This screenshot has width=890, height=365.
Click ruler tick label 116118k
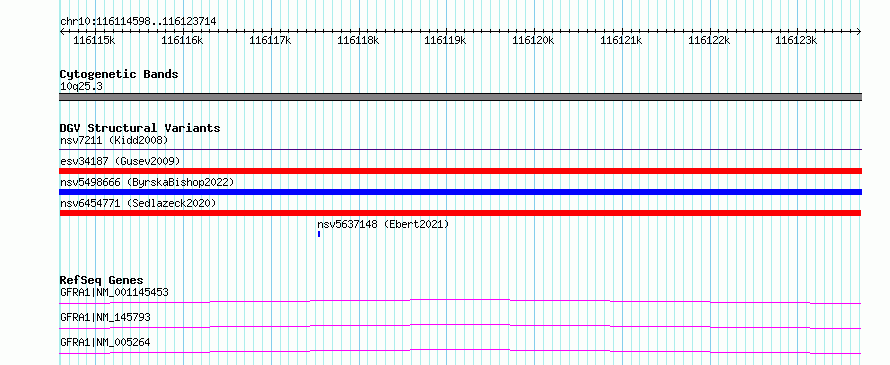[358, 40]
